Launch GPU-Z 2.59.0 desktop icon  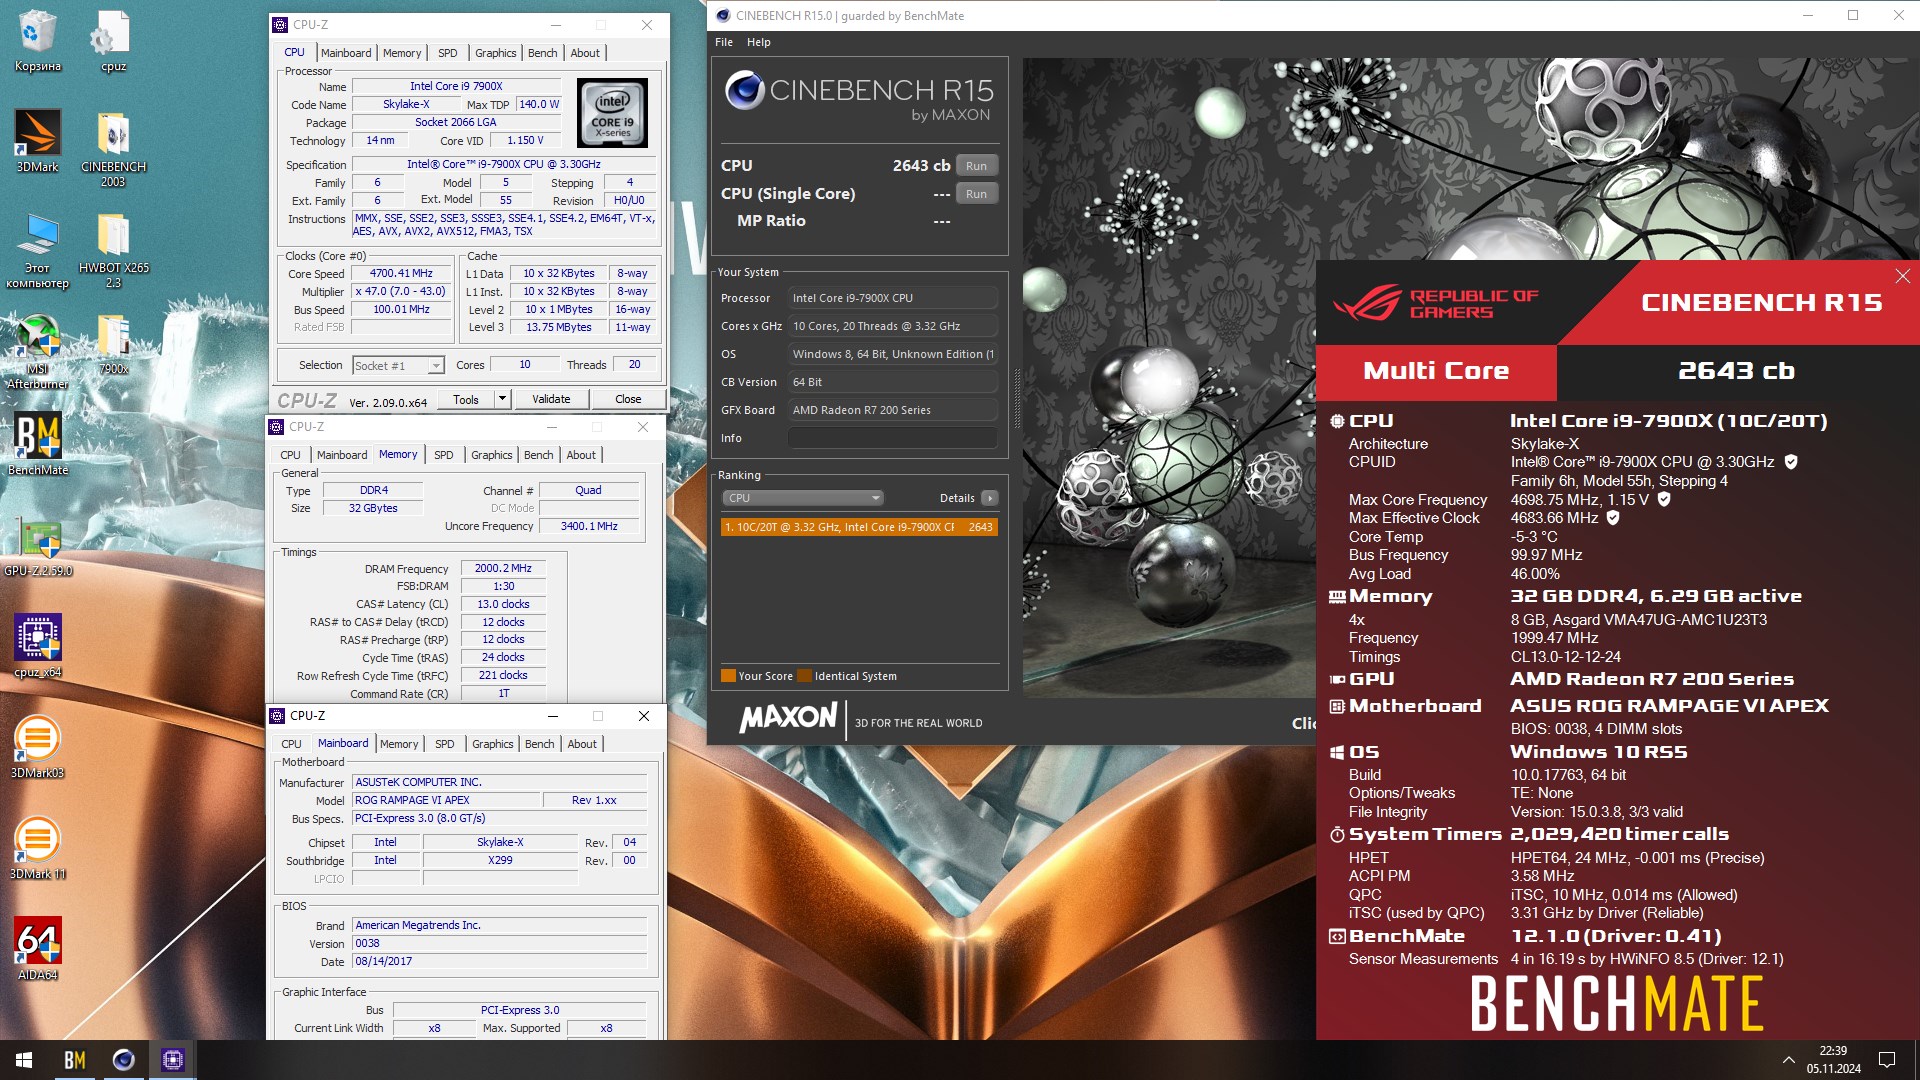click(x=38, y=547)
